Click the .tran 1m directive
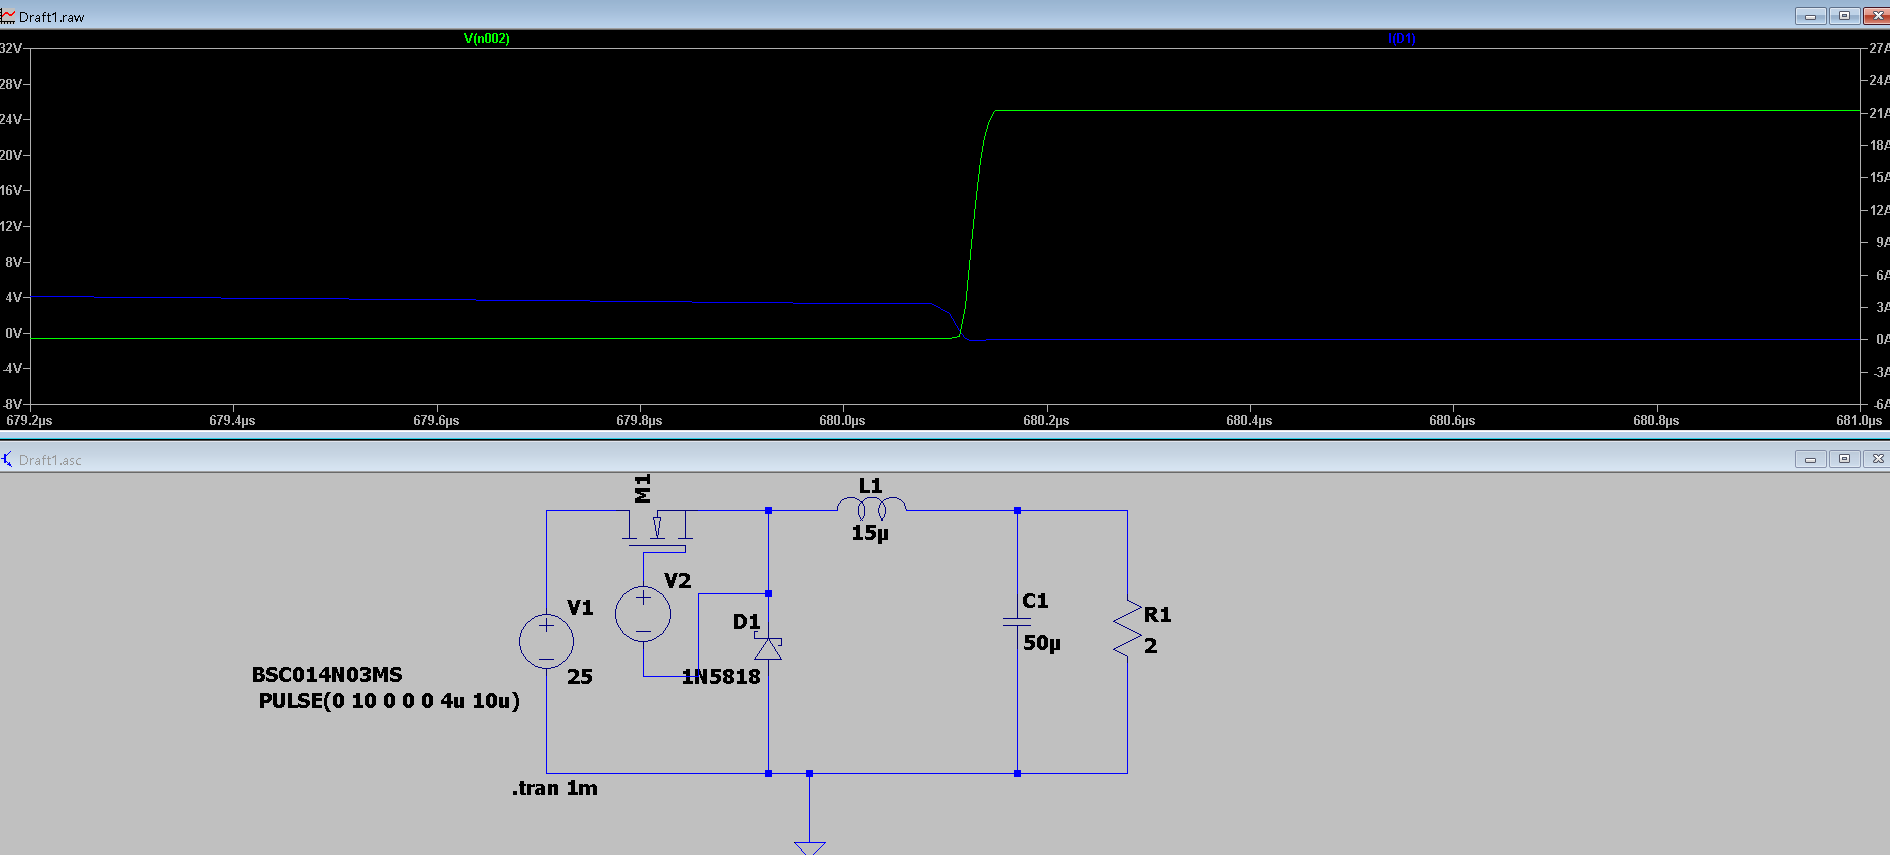Viewport: 1890px width, 855px height. (555, 788)
